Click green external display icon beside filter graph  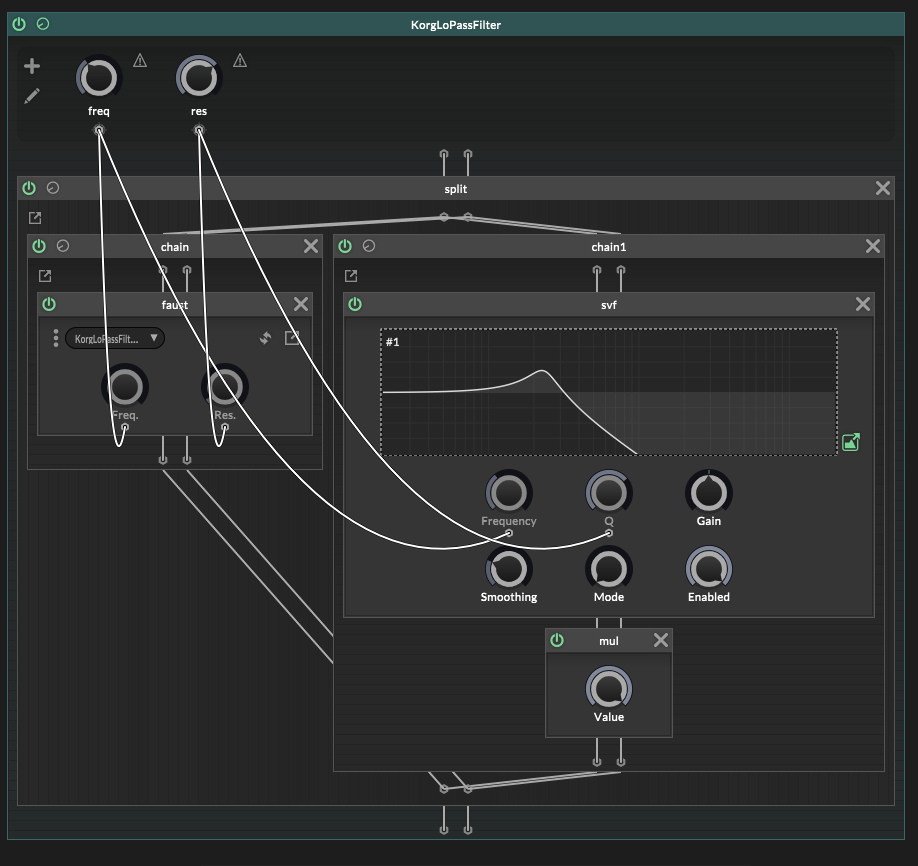tap(851, 442)
